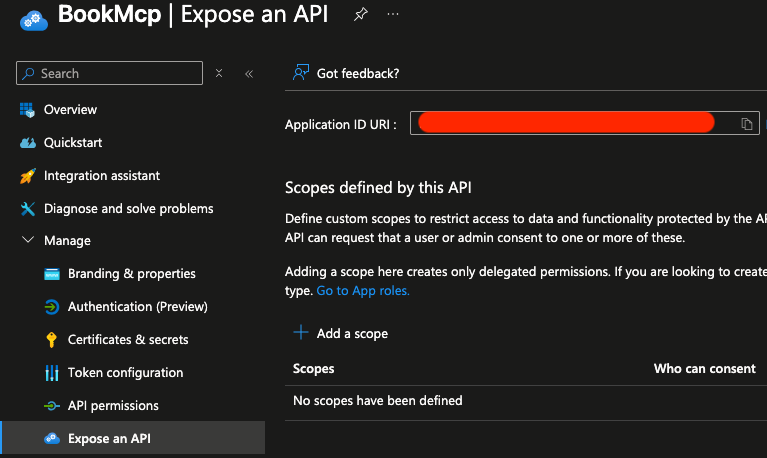Click the Who can consent column header
Viewport: 767px width, 458px height.
tap(705, 368)
